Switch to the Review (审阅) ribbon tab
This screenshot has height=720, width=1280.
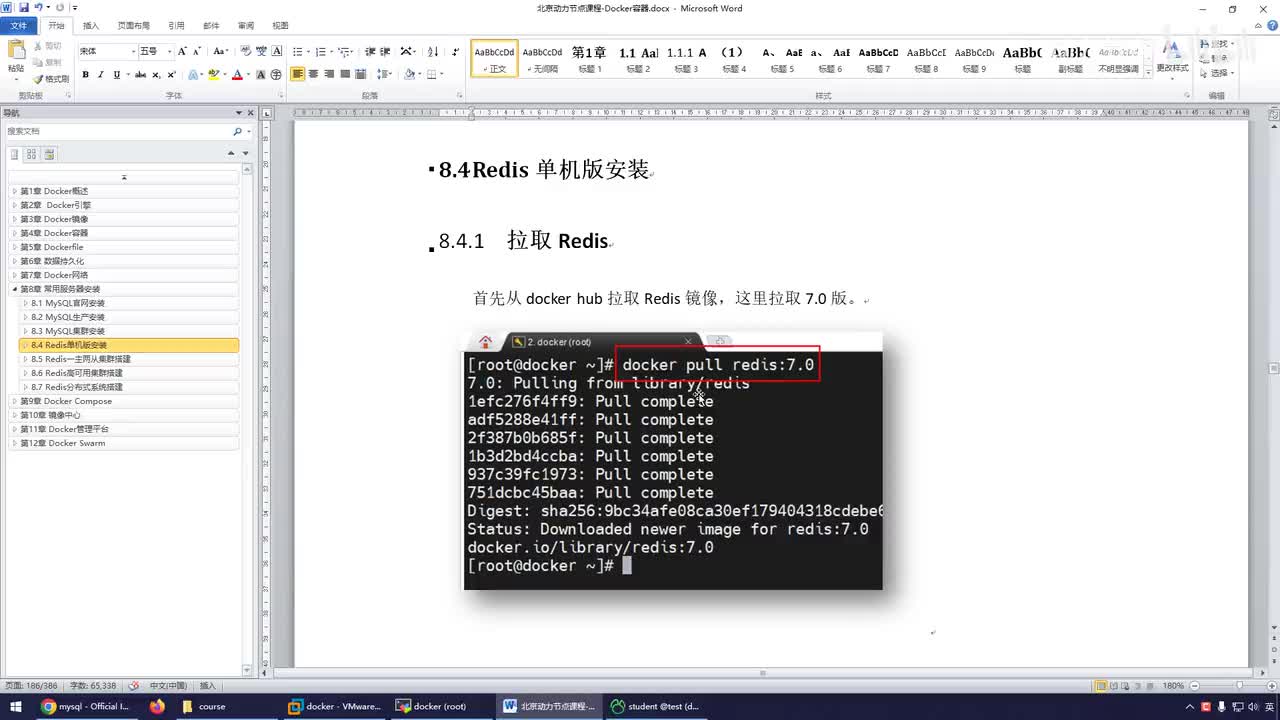point(245,26)
